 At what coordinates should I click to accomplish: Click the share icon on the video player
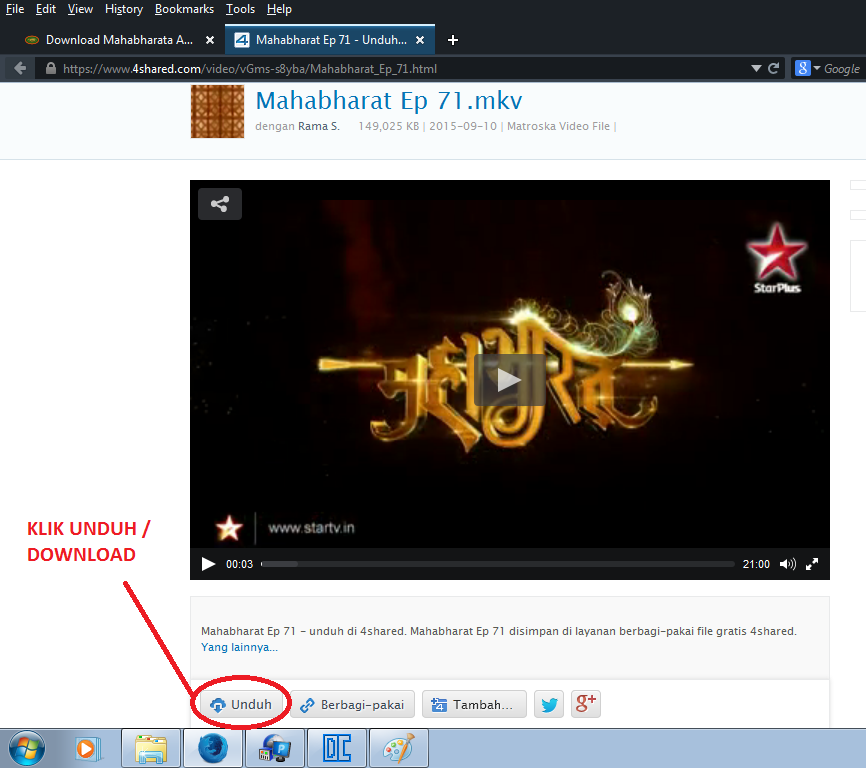point(220,204)
